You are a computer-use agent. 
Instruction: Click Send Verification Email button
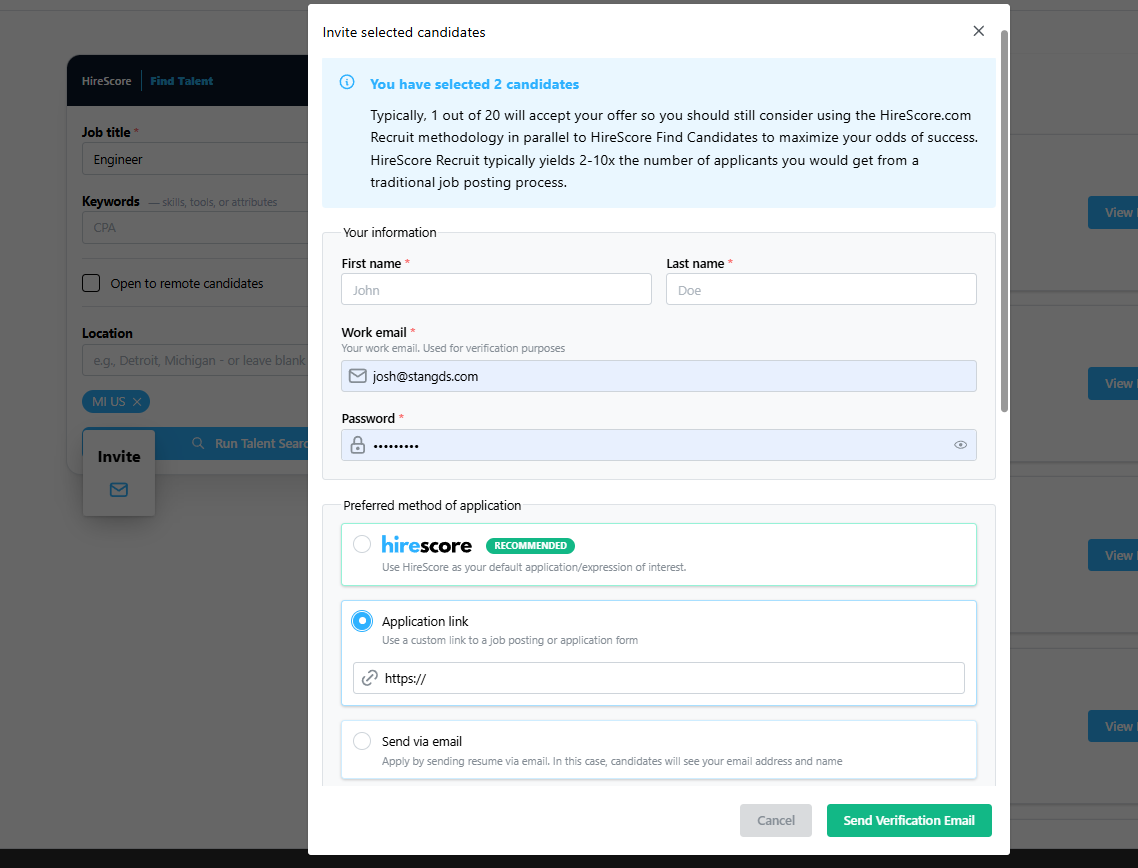[909, 820]
